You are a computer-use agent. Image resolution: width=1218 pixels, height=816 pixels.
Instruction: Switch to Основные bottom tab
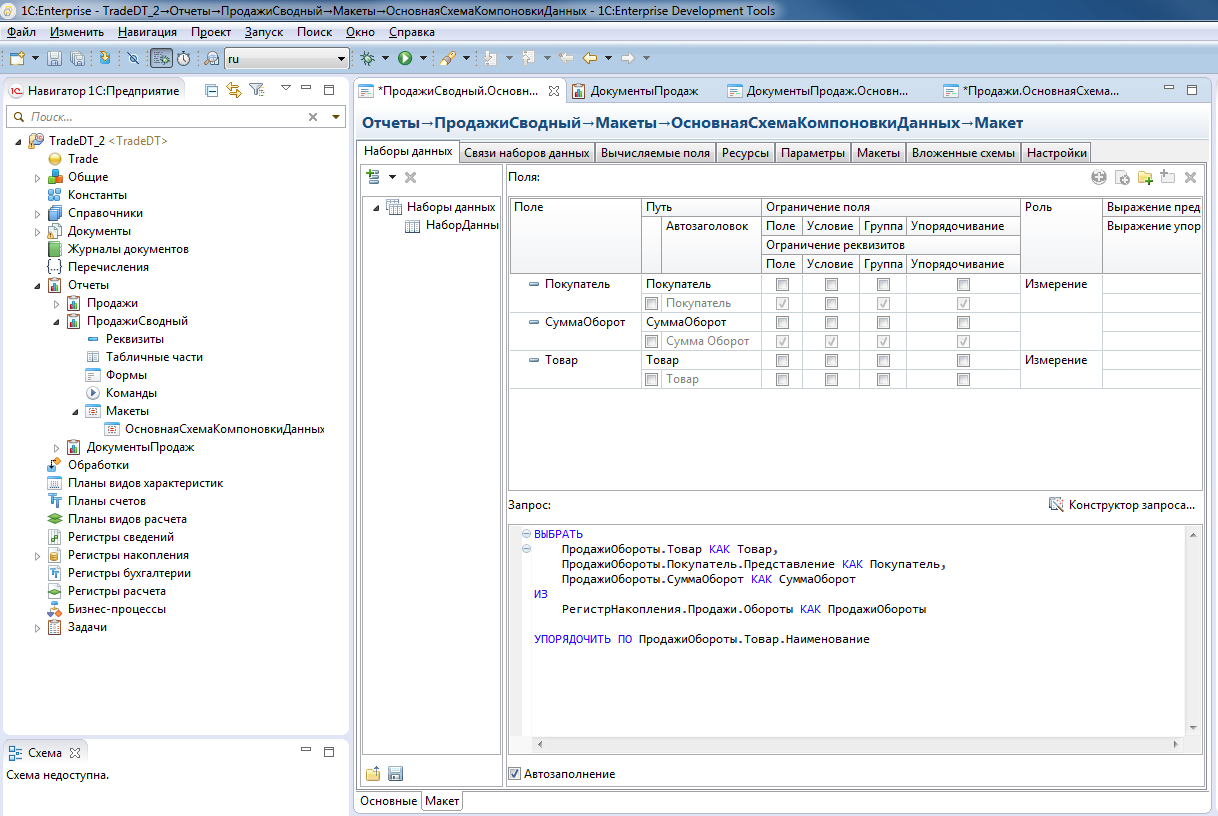tap(389, 801)
